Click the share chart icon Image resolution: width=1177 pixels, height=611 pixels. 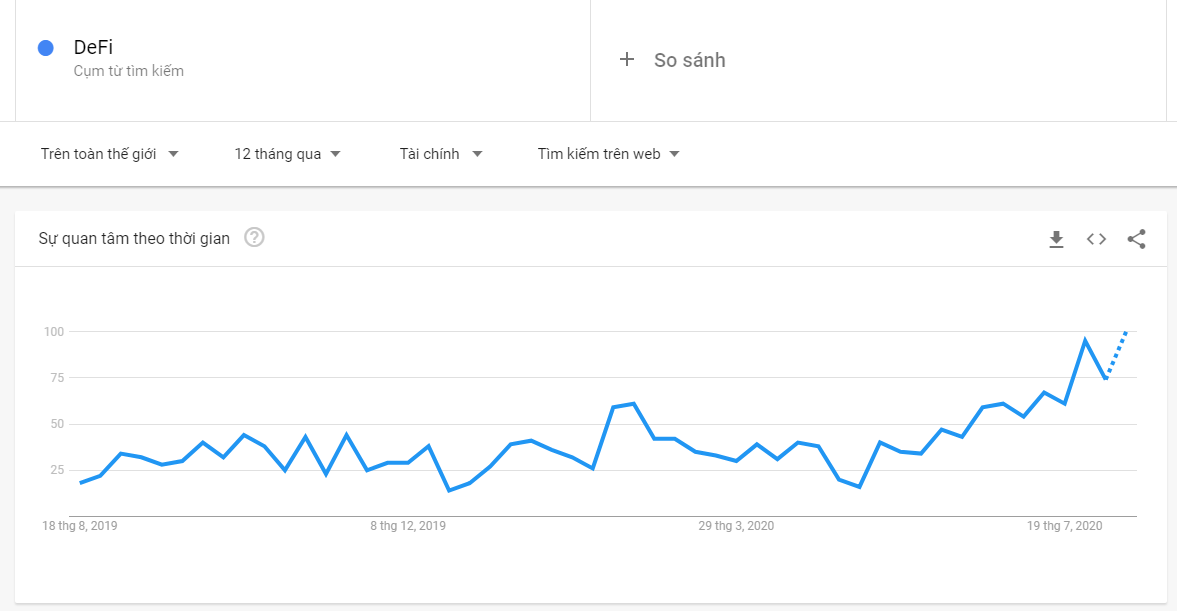click(x=1136, y=239)
